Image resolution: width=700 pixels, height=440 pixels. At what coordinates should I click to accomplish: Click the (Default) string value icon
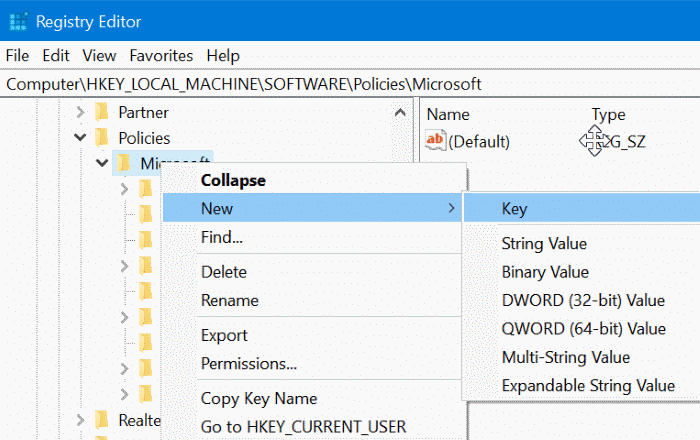tap(435, 141)
